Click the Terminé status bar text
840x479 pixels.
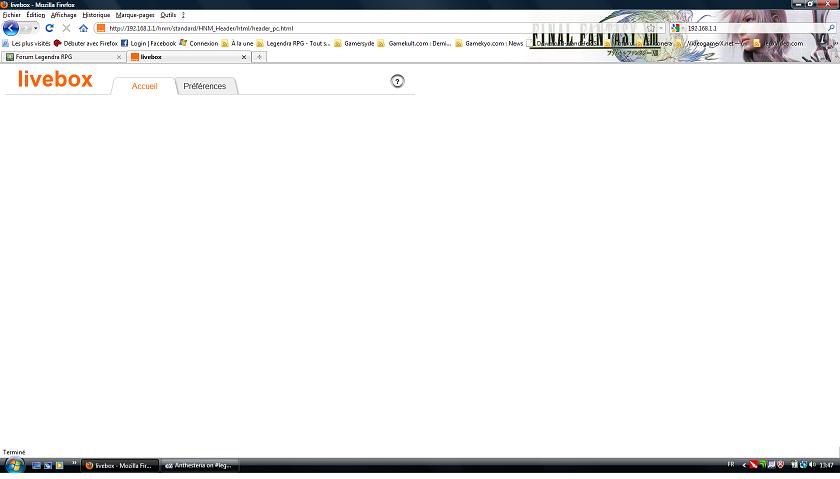14,452
